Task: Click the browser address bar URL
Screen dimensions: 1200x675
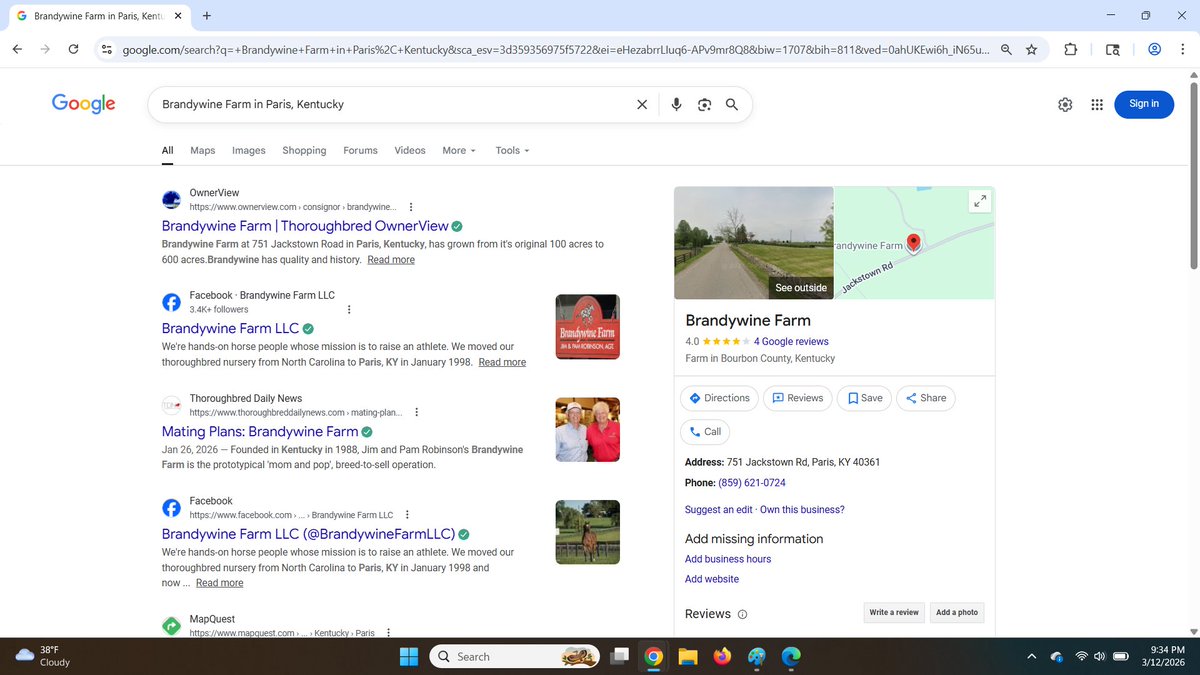Action: [x=555, y=49]
